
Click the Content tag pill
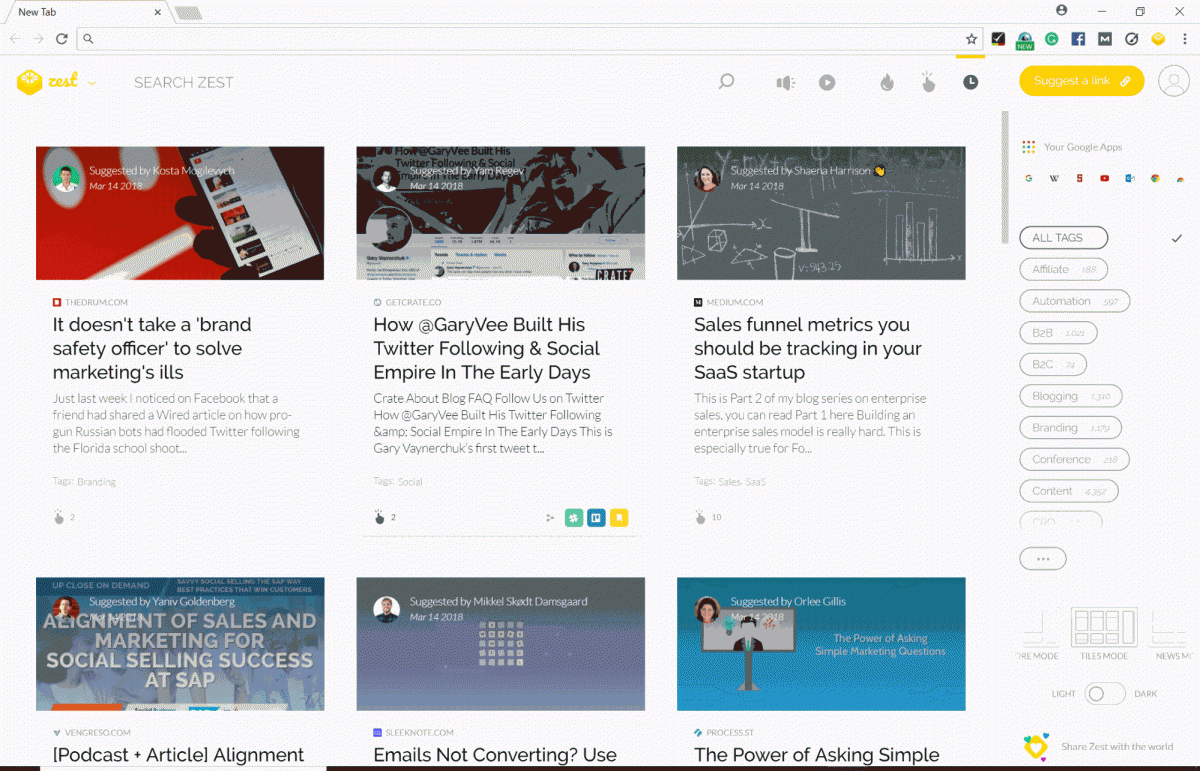click(x=1068, y=491)
